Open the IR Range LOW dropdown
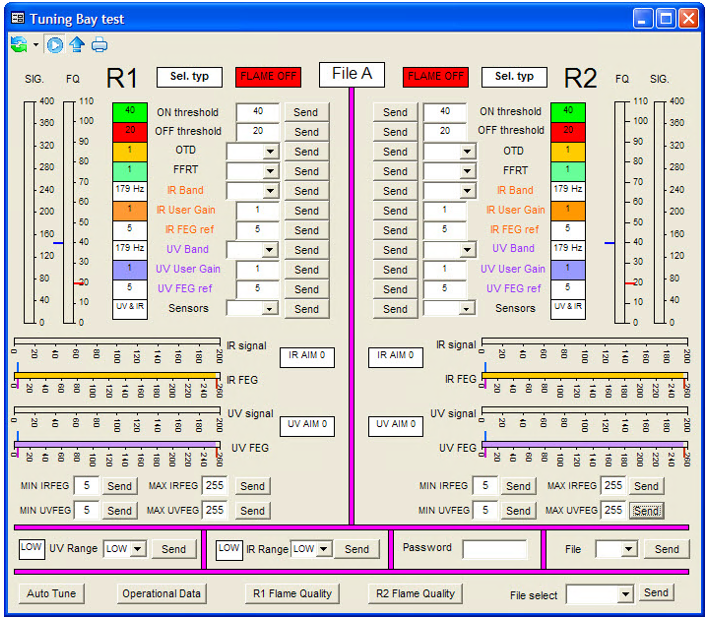The image size is (706, 619). click(x=324, y=549)
